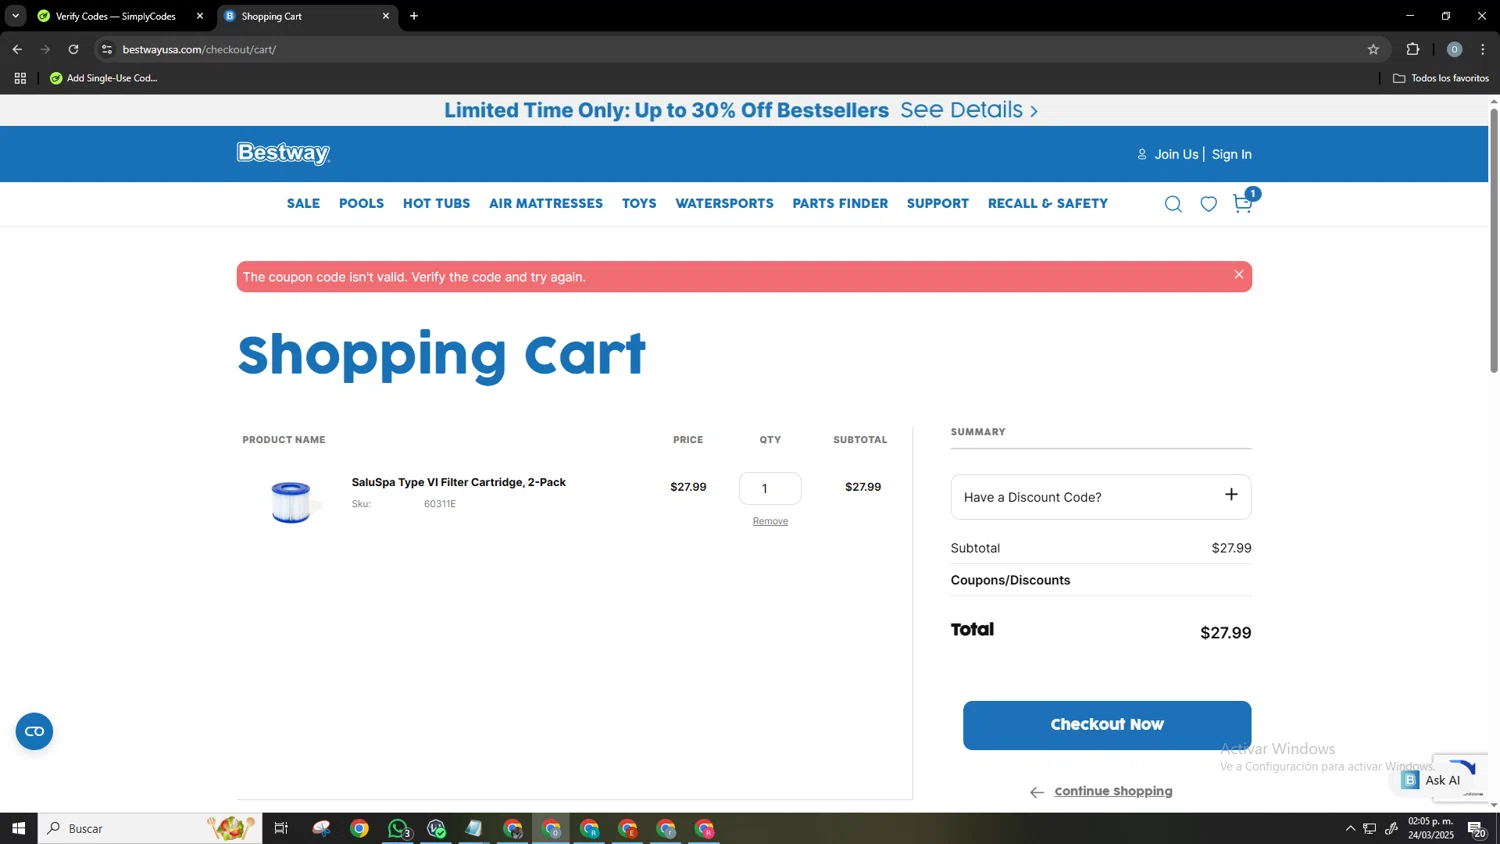
Task: Open the POOLS menu
Action: (x=361, y=203)
